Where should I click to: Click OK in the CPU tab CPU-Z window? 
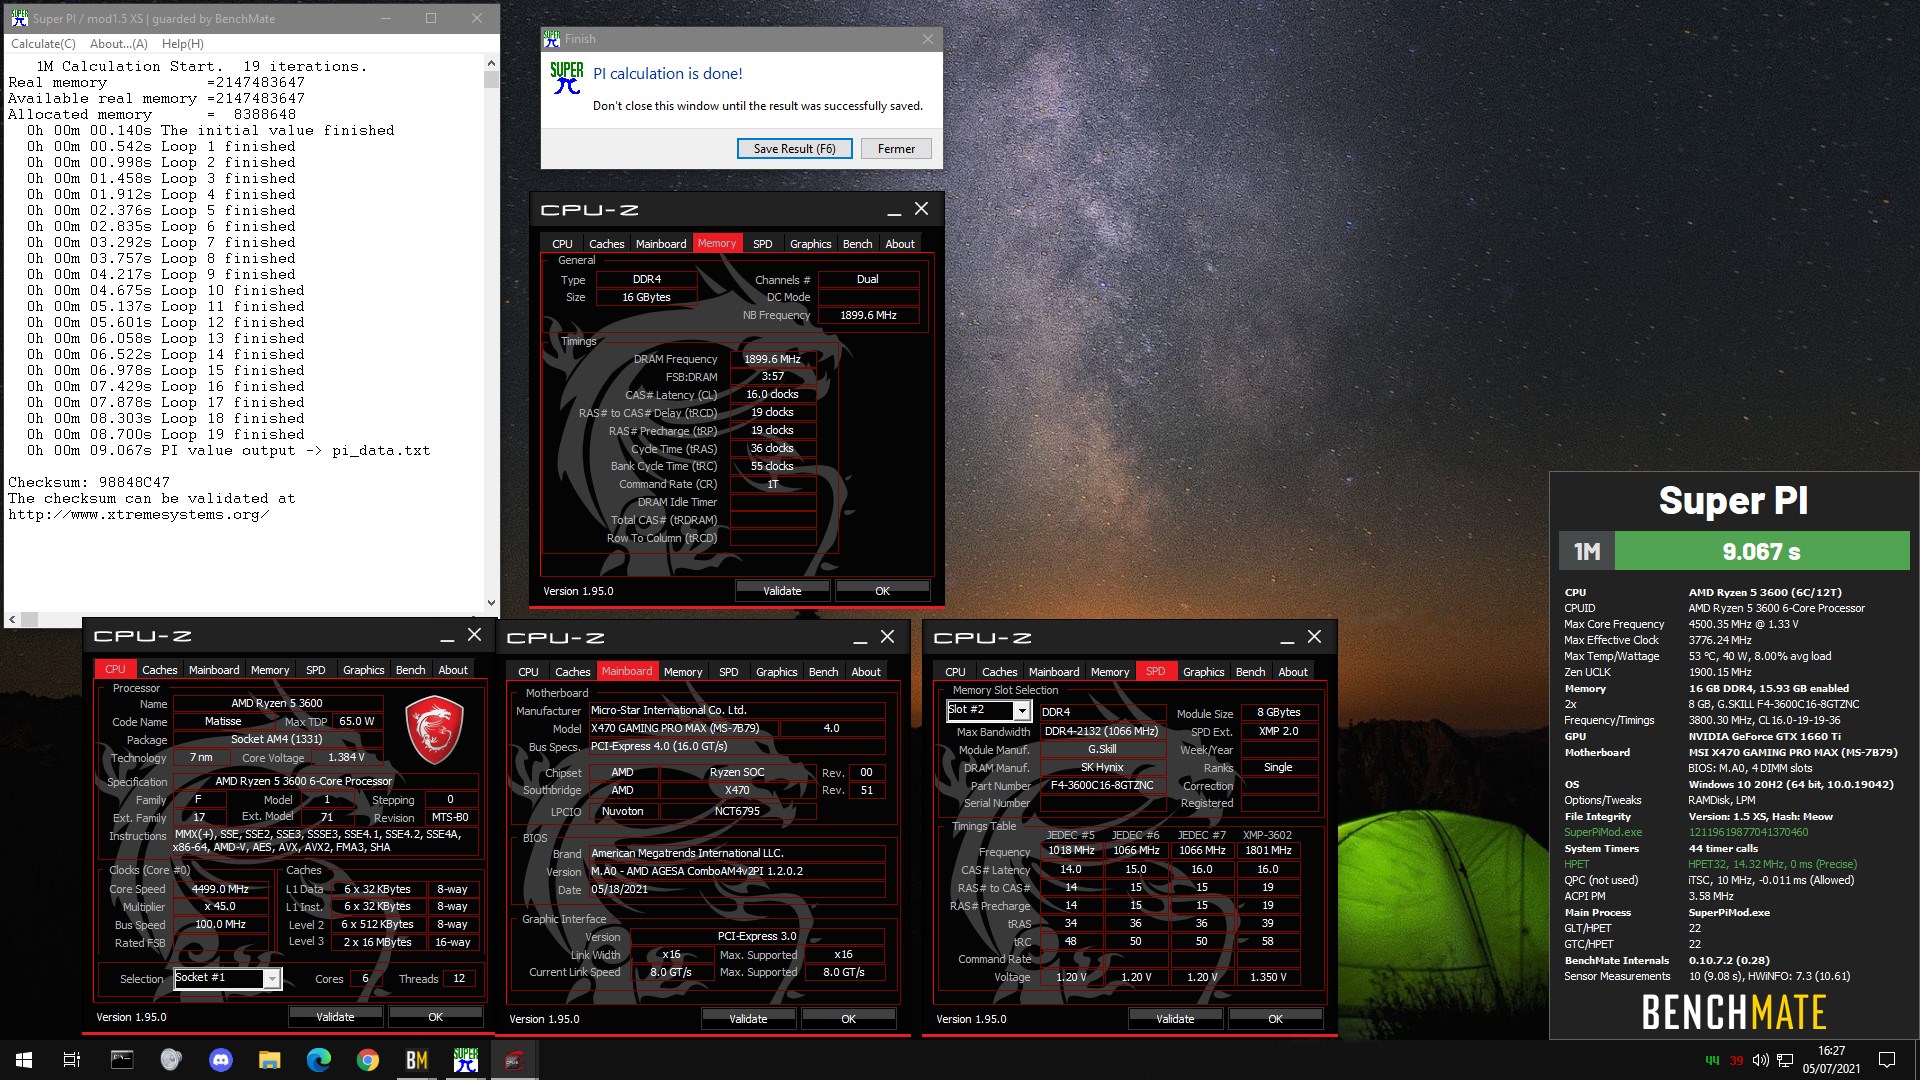435,1017
